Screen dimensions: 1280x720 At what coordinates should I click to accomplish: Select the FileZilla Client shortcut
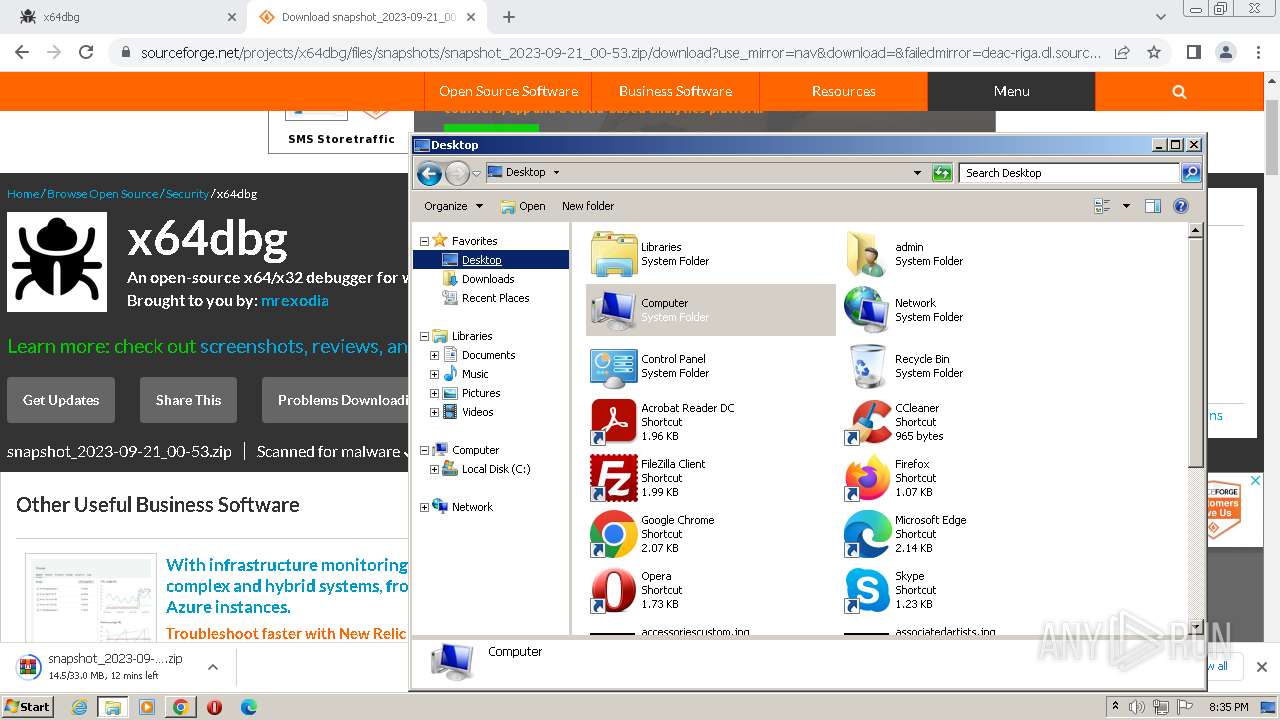click(x=614, y=478)
